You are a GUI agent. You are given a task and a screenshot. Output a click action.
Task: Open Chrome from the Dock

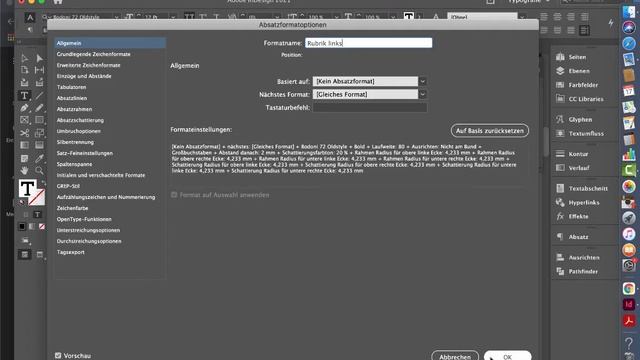click(x=629, y=289)
